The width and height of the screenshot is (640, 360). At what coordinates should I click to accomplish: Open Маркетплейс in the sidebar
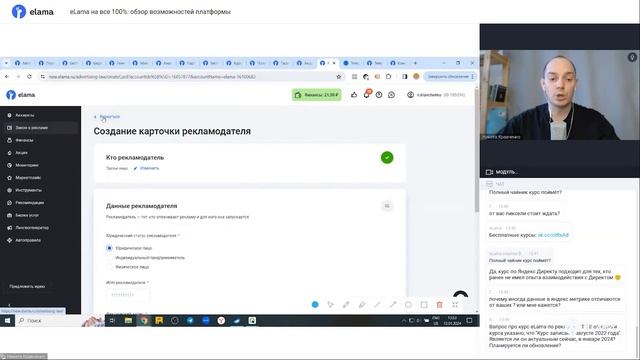[x=28, y=178]
